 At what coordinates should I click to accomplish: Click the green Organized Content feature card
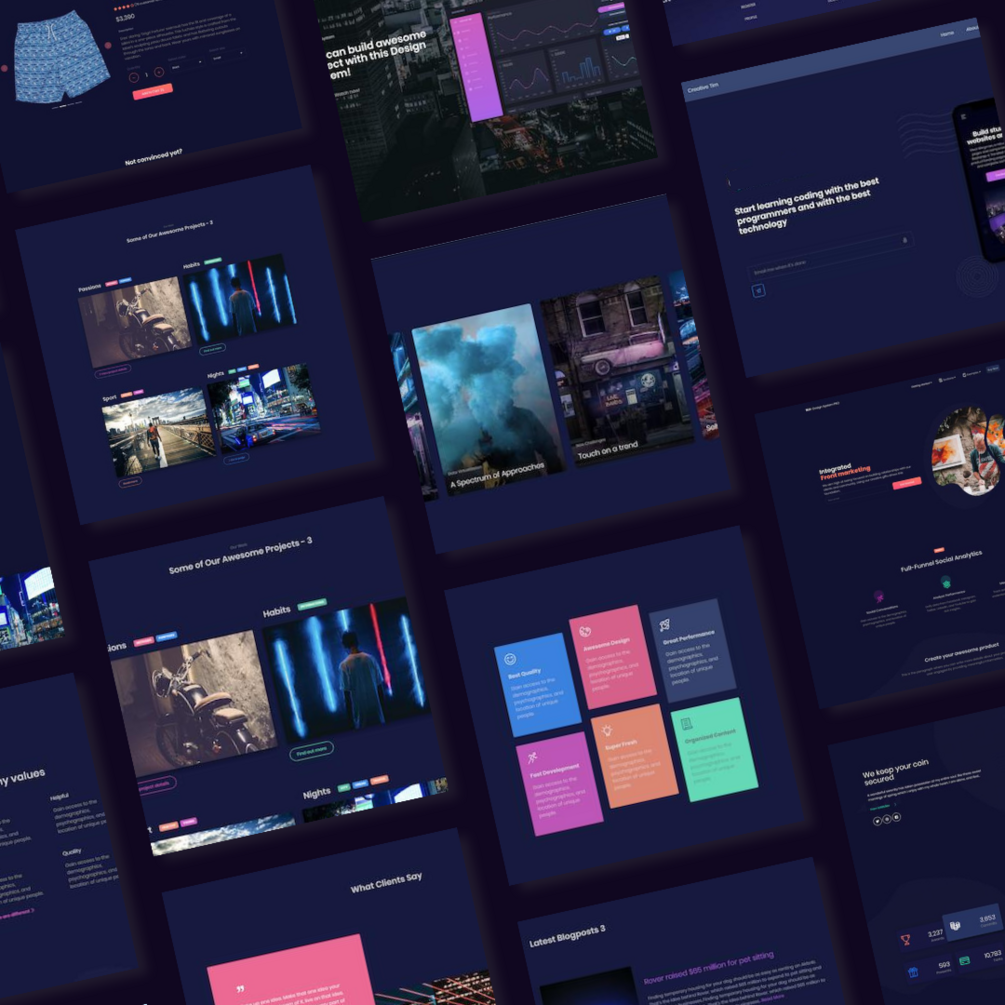click(714, 750)
